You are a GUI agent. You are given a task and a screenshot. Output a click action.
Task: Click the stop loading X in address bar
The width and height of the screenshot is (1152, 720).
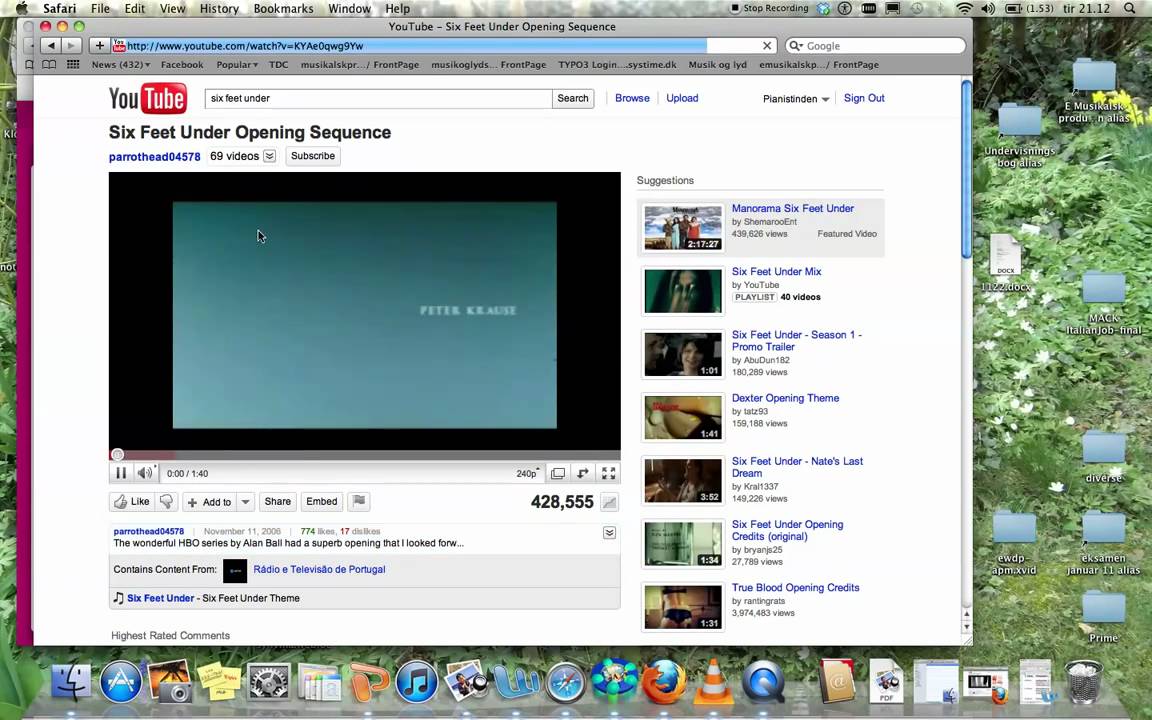click(767, 46)
